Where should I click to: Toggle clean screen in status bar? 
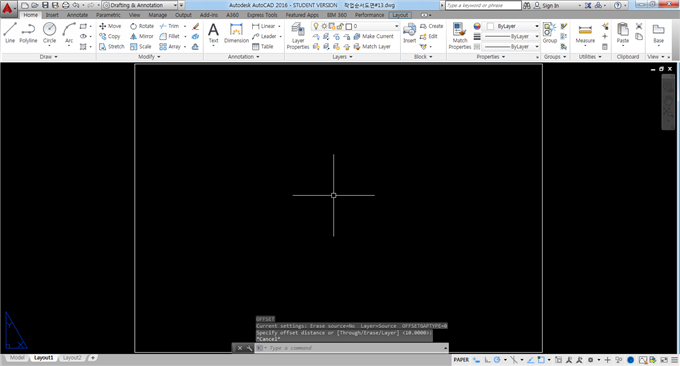664,360
